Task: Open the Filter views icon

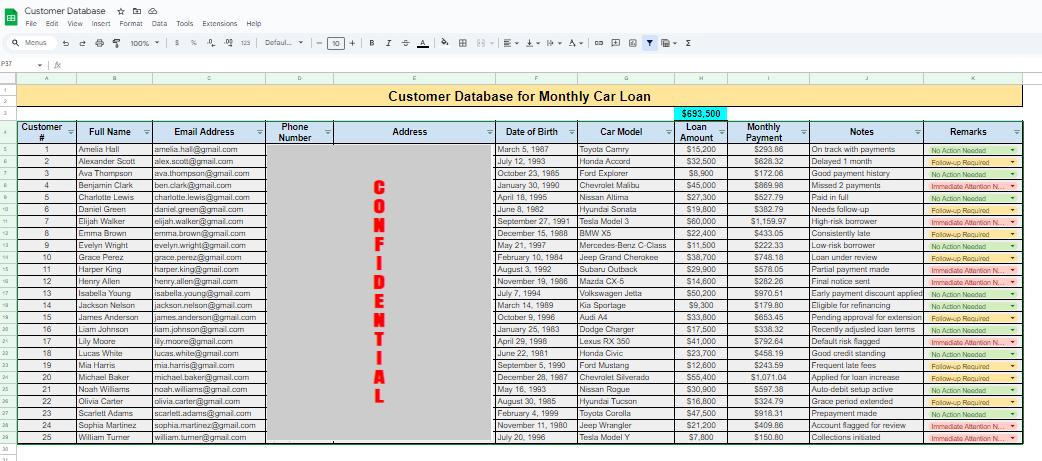Action: click(668, 43)
